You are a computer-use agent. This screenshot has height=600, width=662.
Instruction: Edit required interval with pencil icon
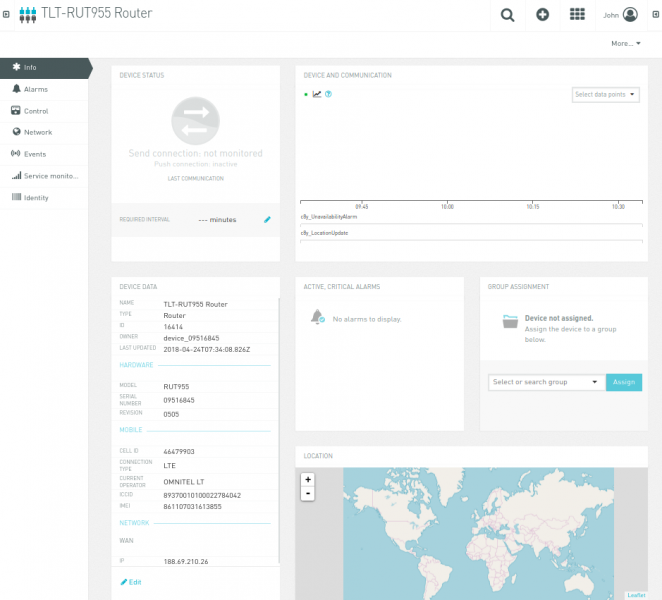pyautogui.click(x=267, y=219)
